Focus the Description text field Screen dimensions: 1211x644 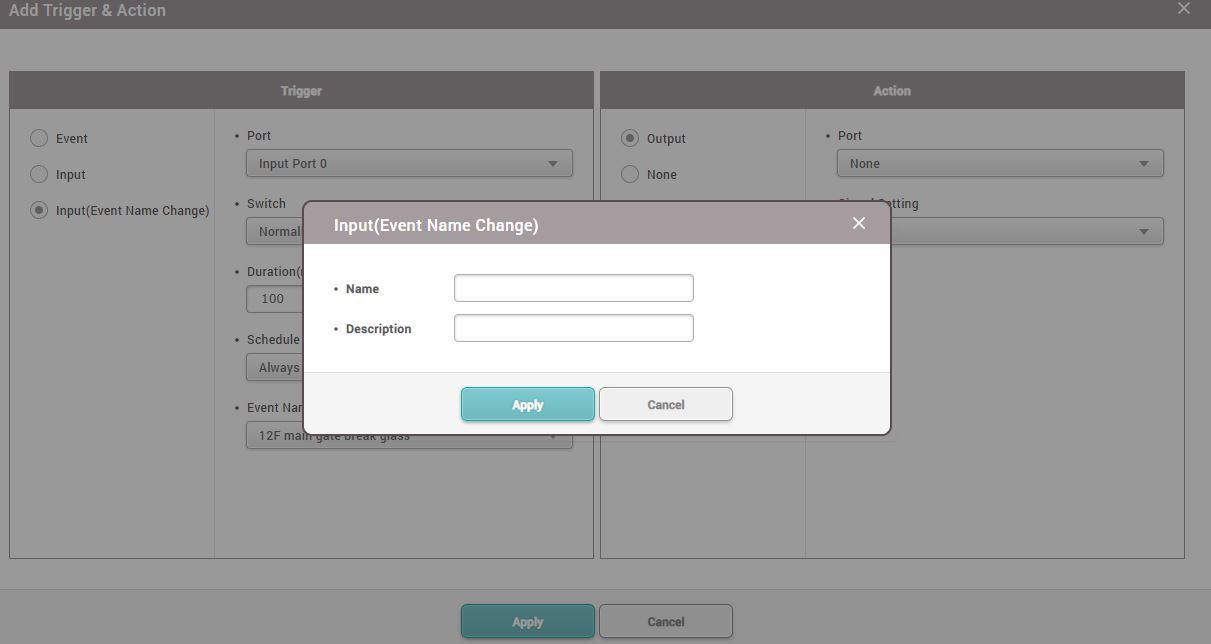pos(573,328)
